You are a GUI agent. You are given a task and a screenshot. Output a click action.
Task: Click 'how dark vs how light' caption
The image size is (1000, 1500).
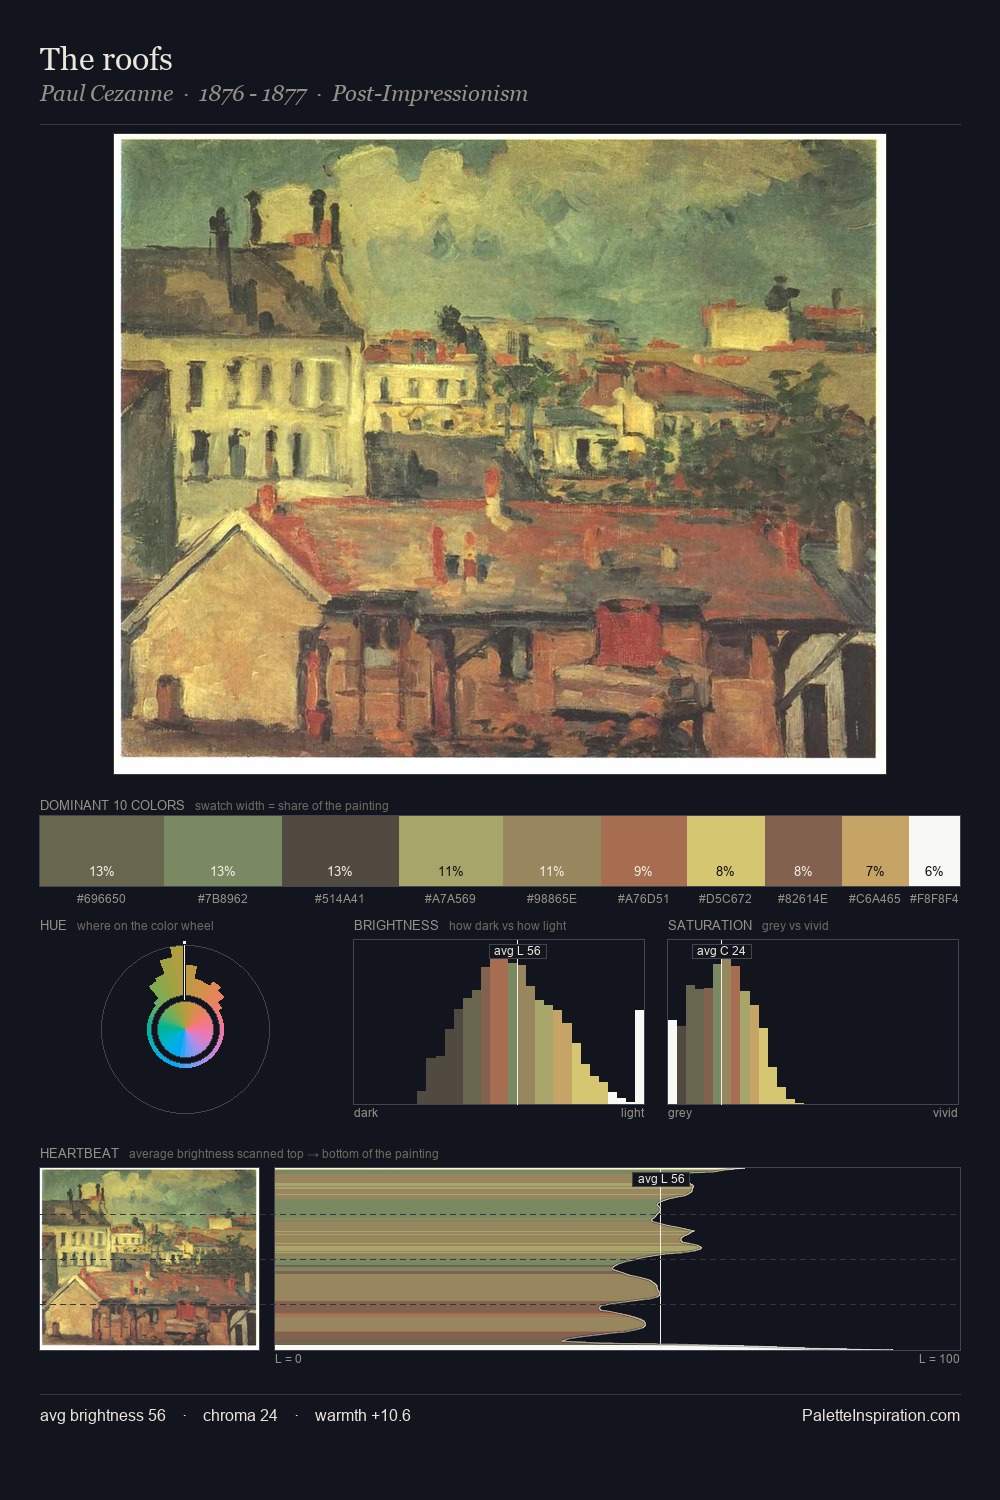point(508,926)
